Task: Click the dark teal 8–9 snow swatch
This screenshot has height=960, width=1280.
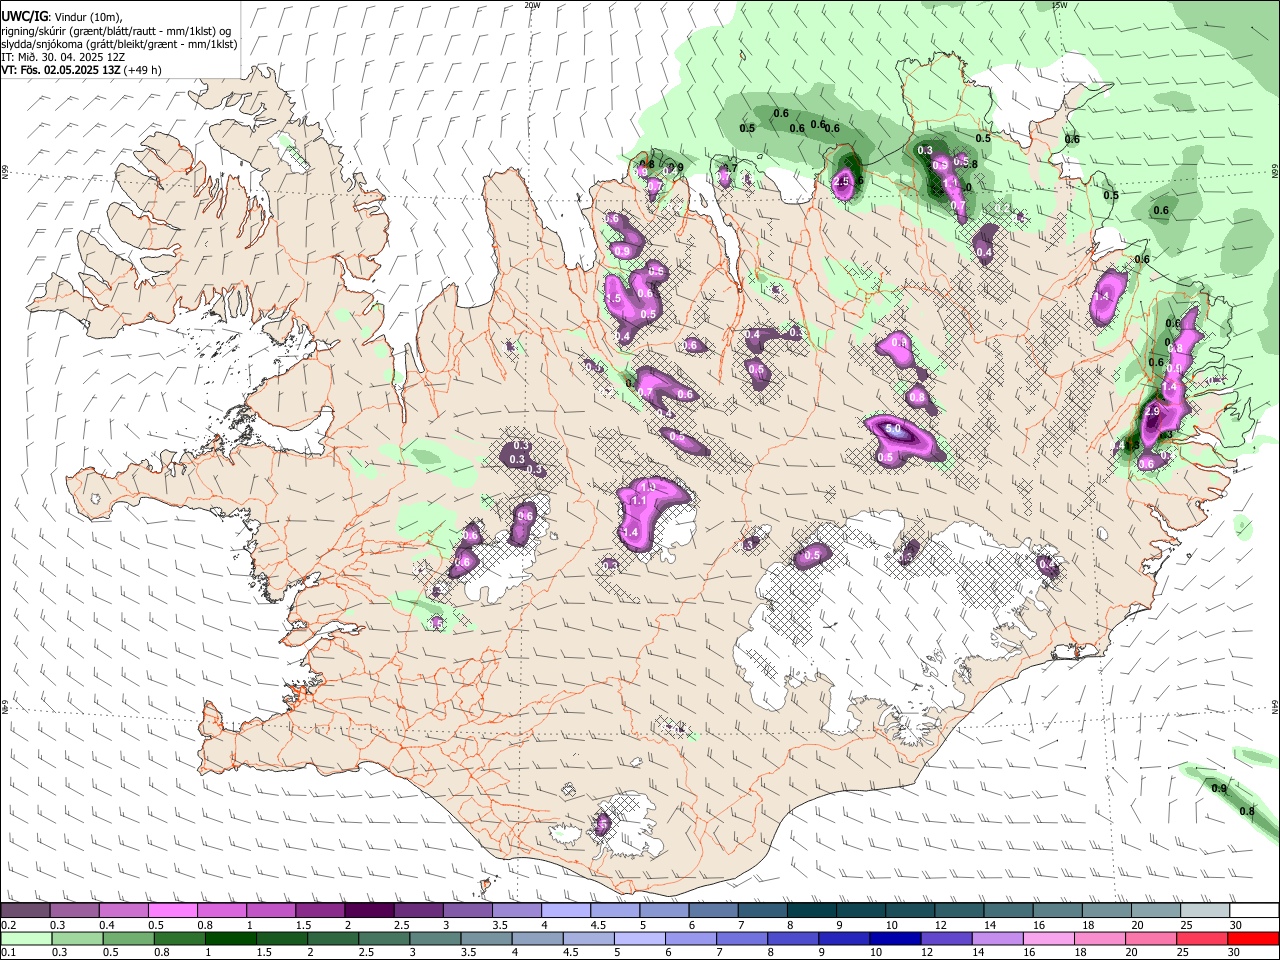Action: 812,911
